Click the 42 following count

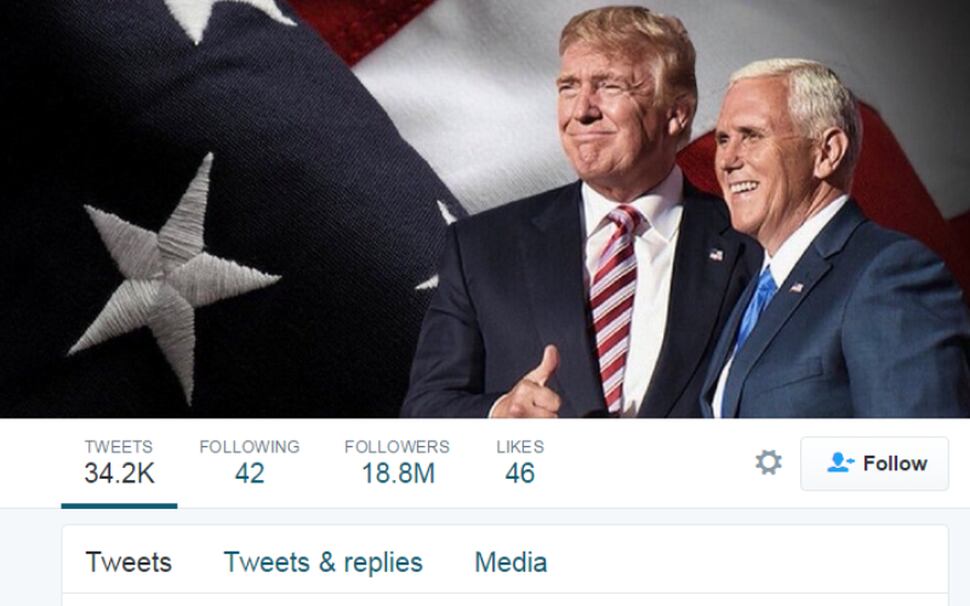point(249,474)
